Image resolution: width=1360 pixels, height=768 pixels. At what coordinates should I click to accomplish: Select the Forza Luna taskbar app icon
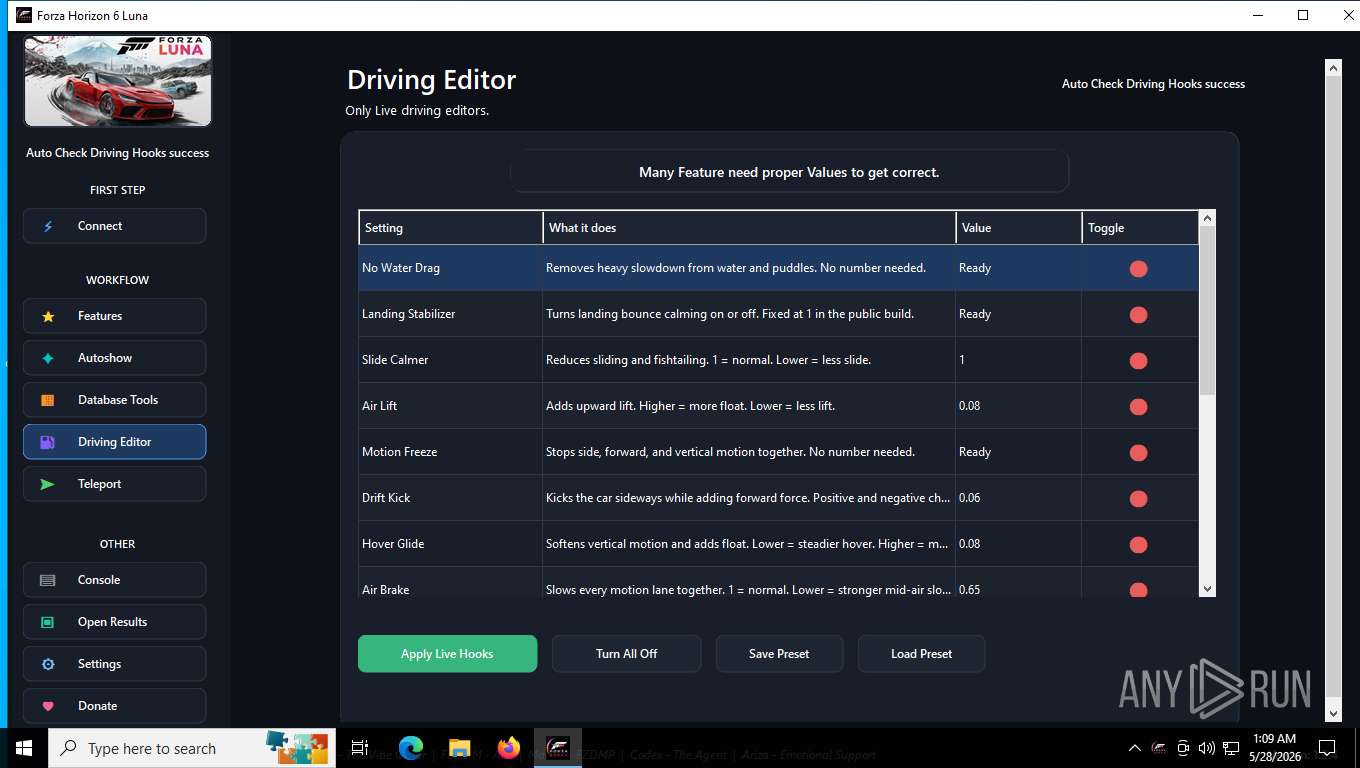click(558, 748)
